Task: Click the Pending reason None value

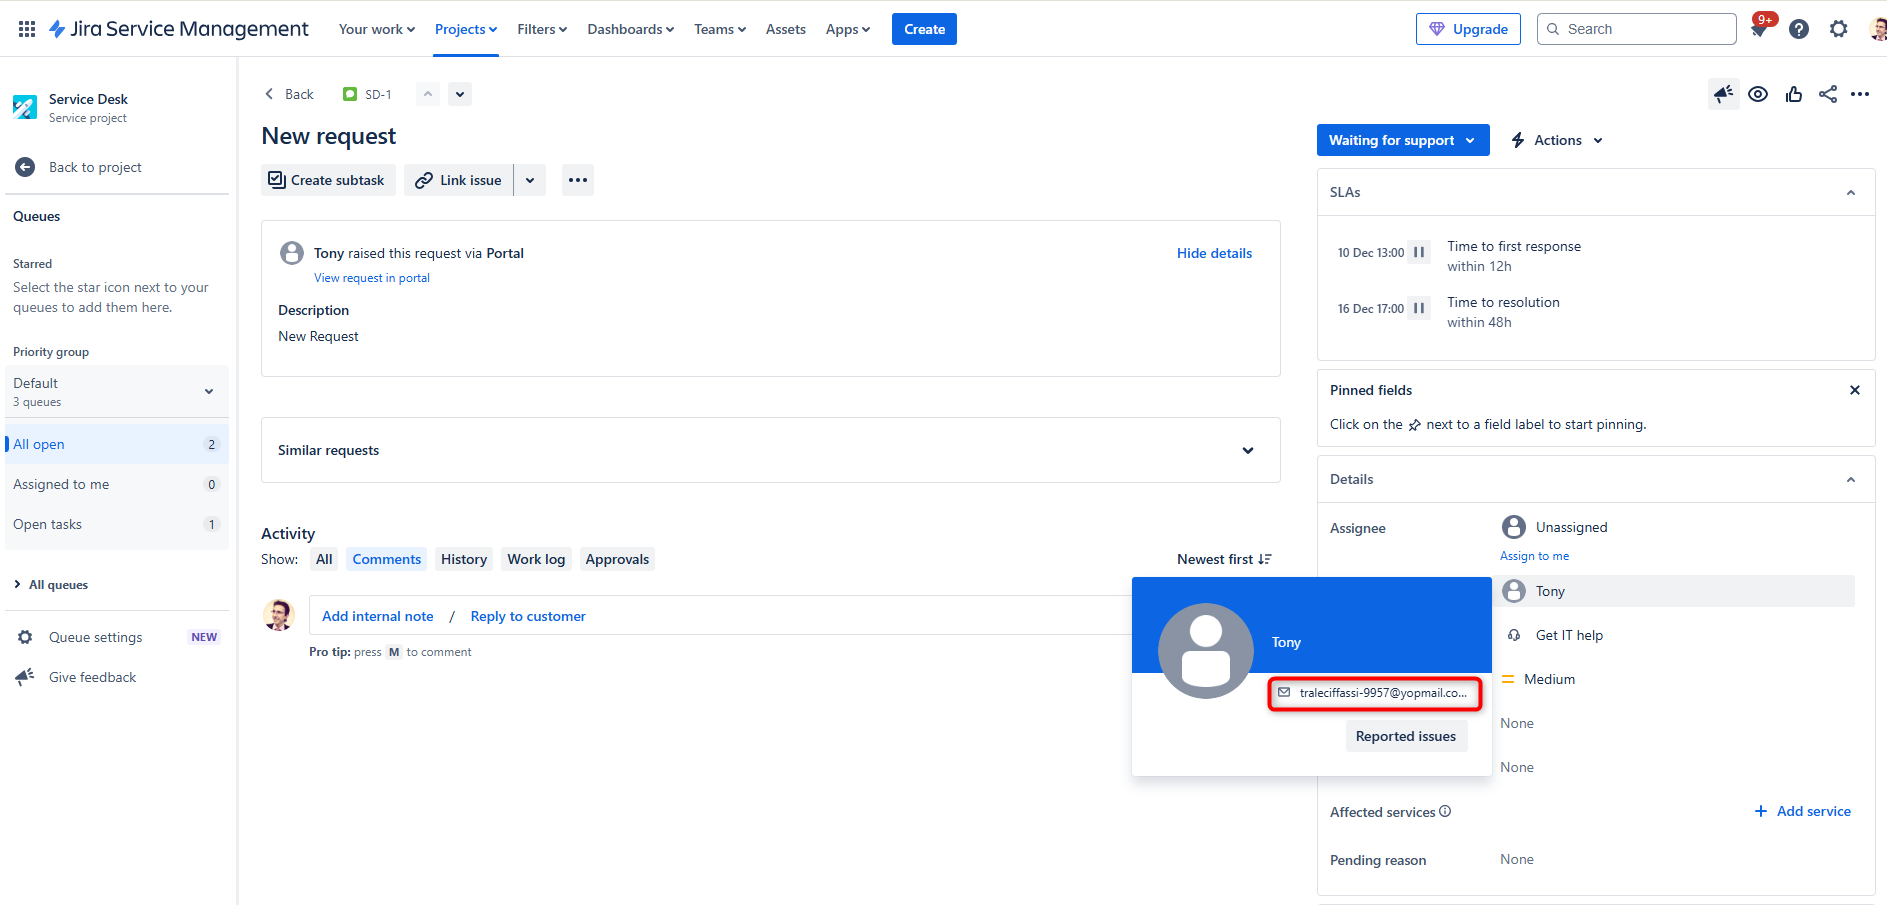Action: 1517,859
